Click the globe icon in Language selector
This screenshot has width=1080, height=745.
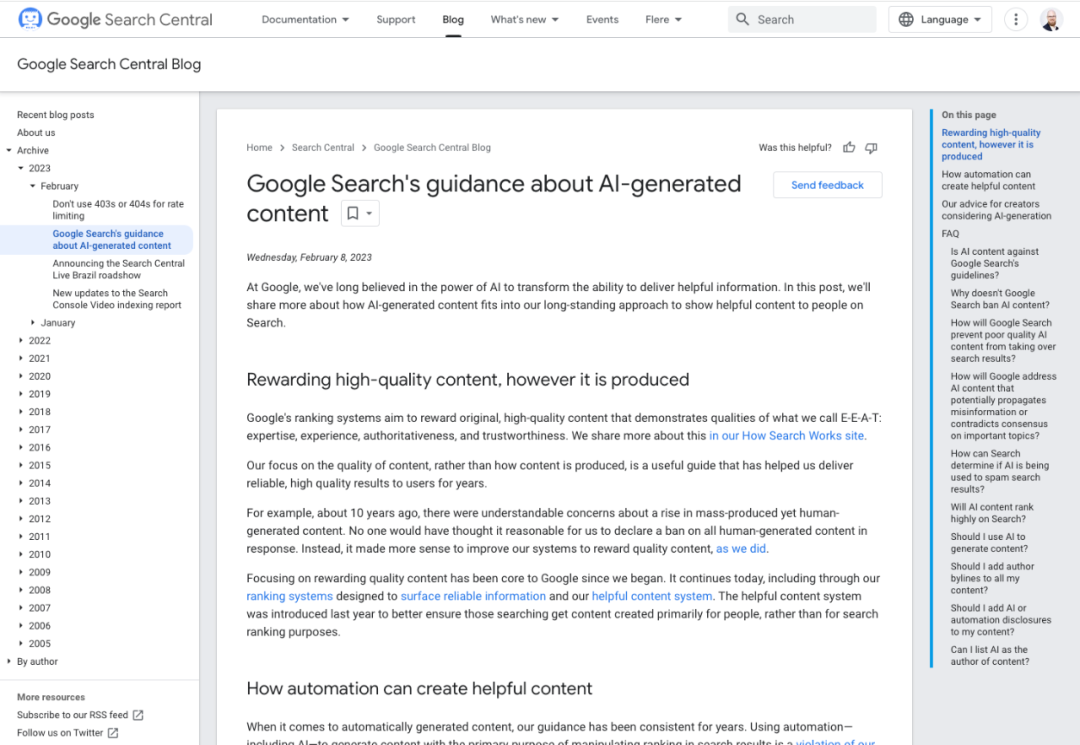pyautogui.click(x=906, y=19)
